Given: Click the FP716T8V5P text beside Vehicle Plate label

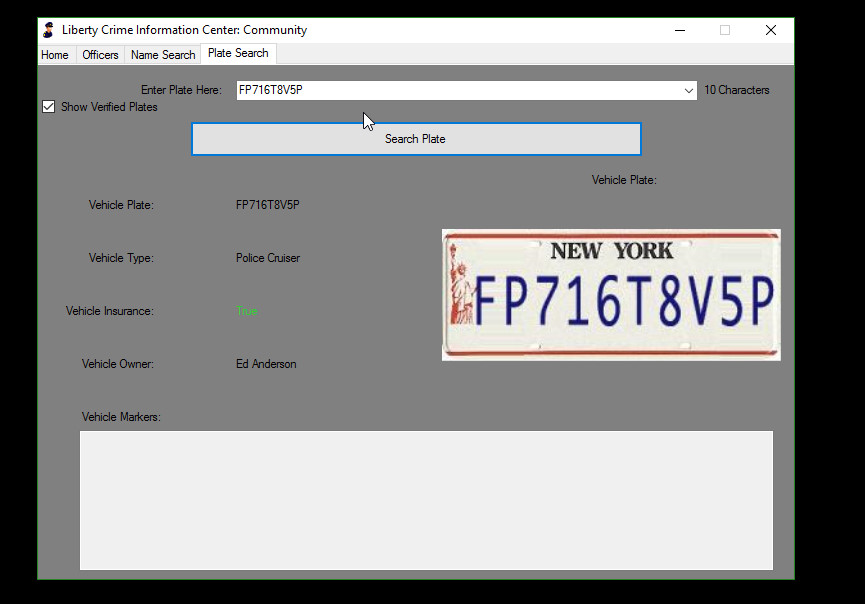Looking at the screenshot, I should pyautogui.click(x=268, y=205).
